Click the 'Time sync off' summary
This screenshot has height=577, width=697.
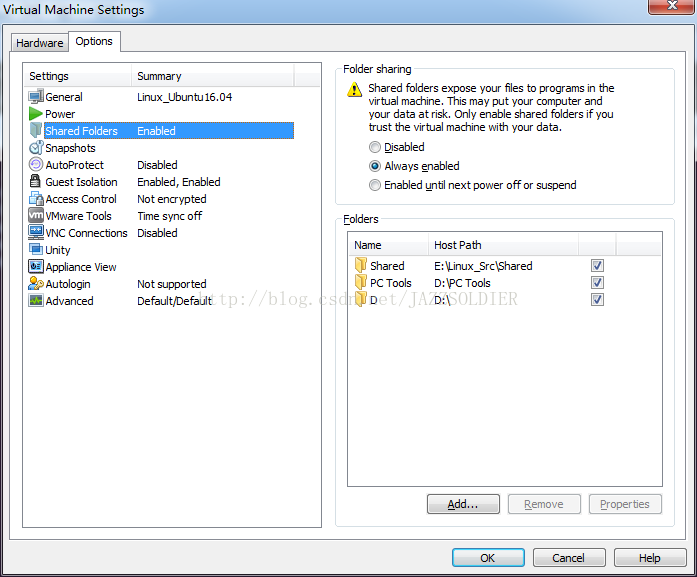click(170, 216)
